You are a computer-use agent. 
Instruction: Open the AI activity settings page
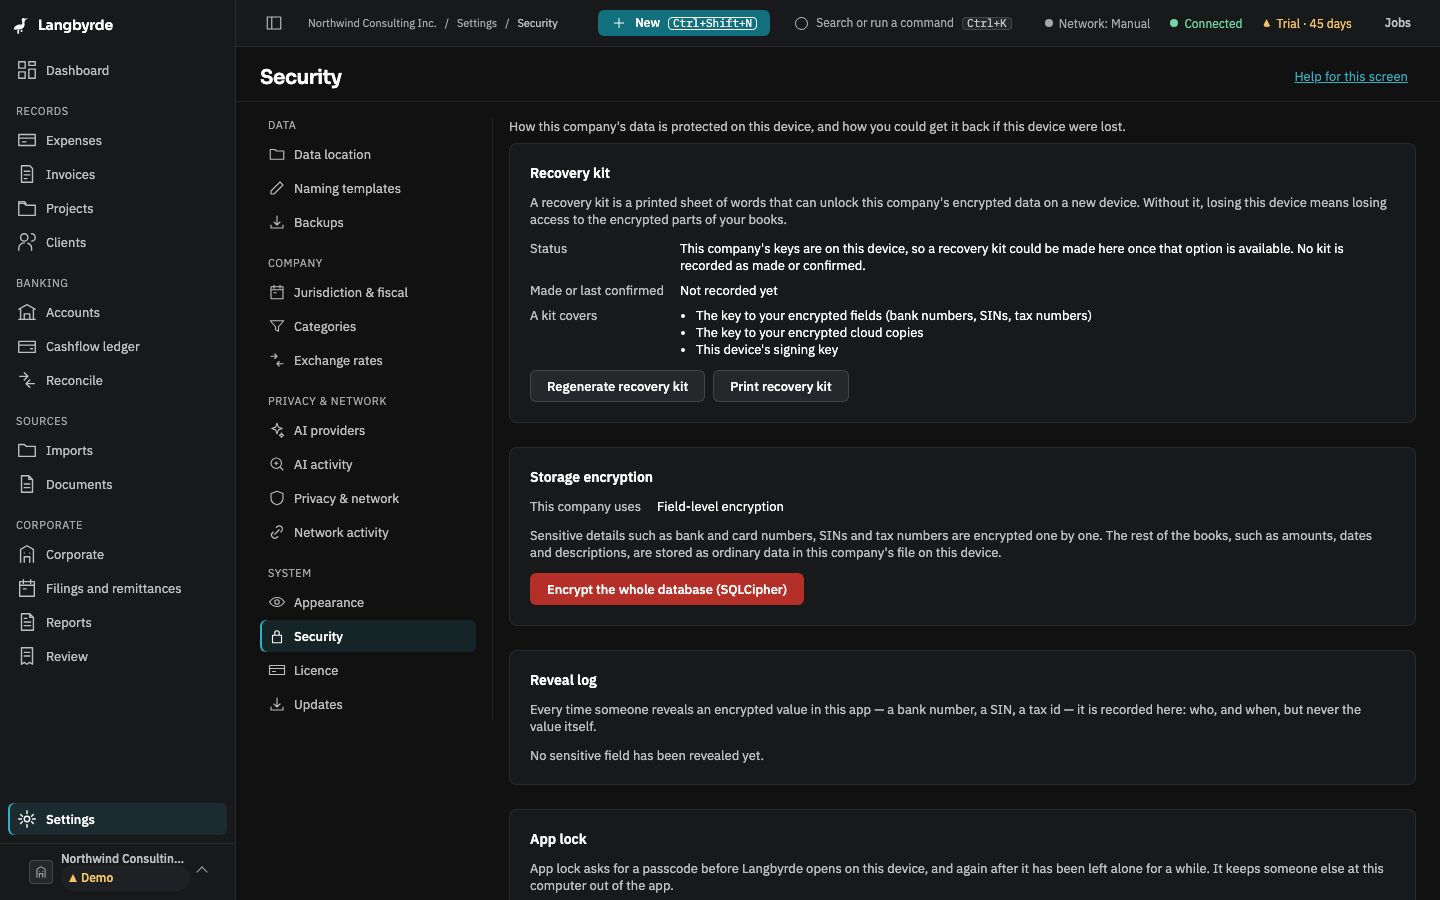368,464
